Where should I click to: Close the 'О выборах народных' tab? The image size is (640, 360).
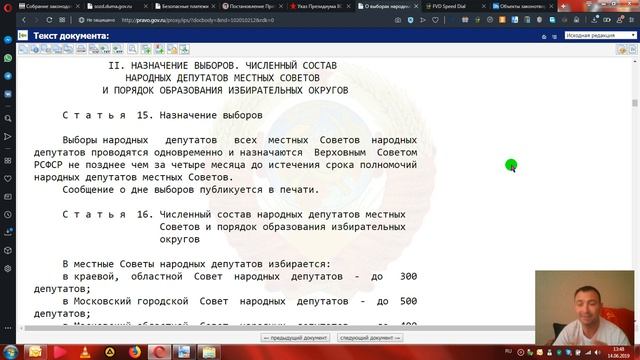click(x=416, y=6)
